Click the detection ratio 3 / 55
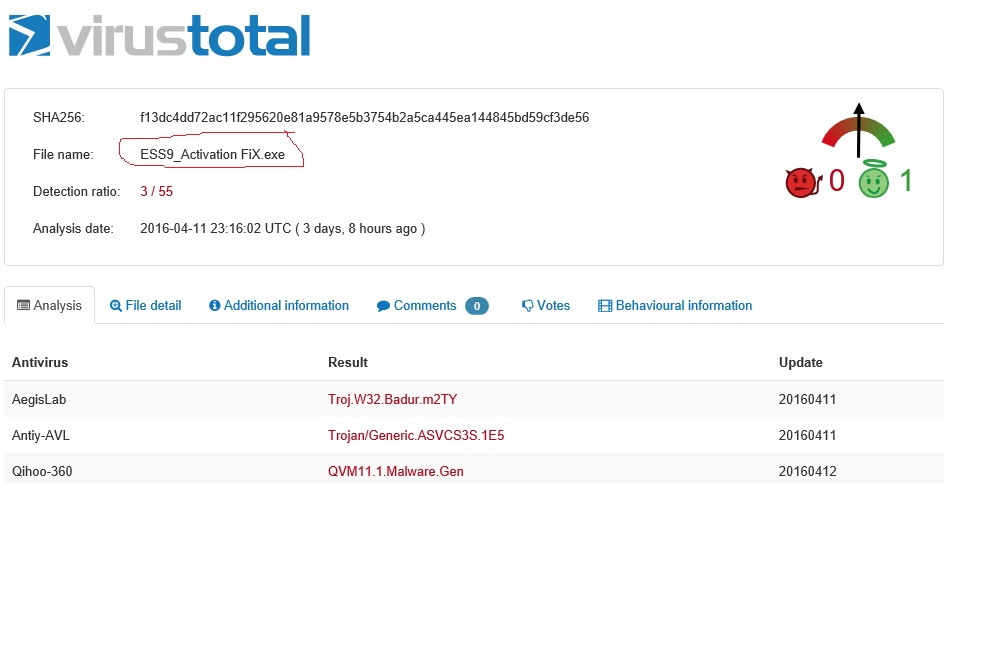985x667 pixels. pyautogui.click(x=156, y=192)
